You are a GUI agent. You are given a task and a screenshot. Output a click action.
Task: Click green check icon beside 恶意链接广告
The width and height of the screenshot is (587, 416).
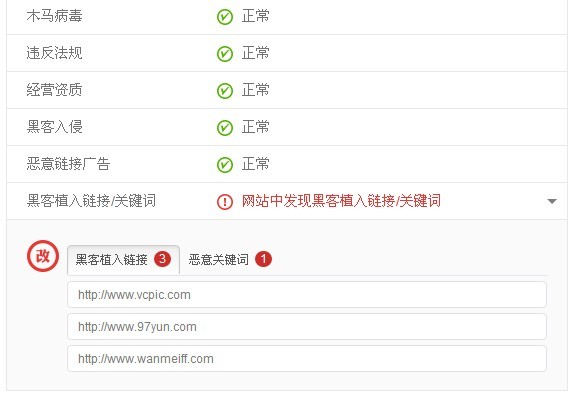pos(225,165)
